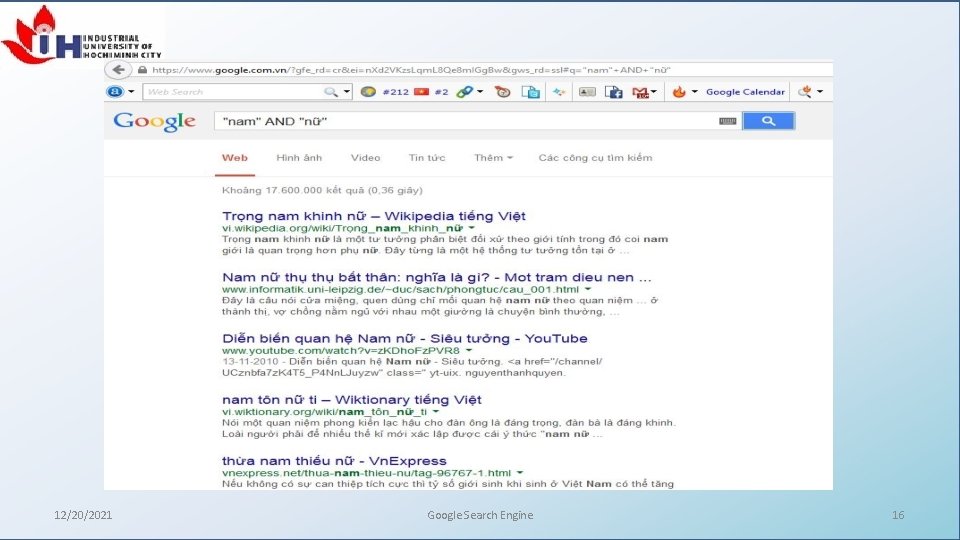
Task: Expand the Web Search engine dropdown arrow
Action: click(x=347, y=92)
